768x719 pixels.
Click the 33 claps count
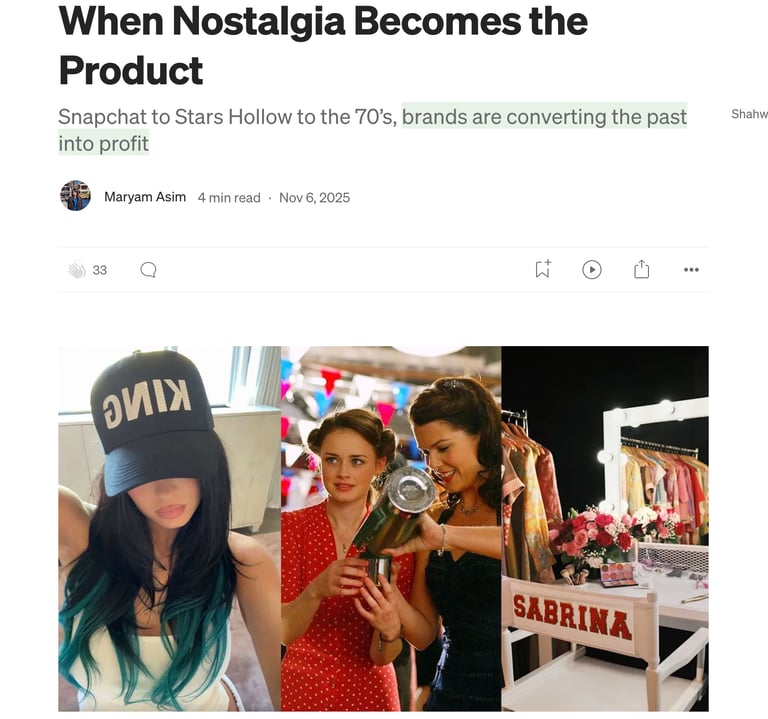99,270
